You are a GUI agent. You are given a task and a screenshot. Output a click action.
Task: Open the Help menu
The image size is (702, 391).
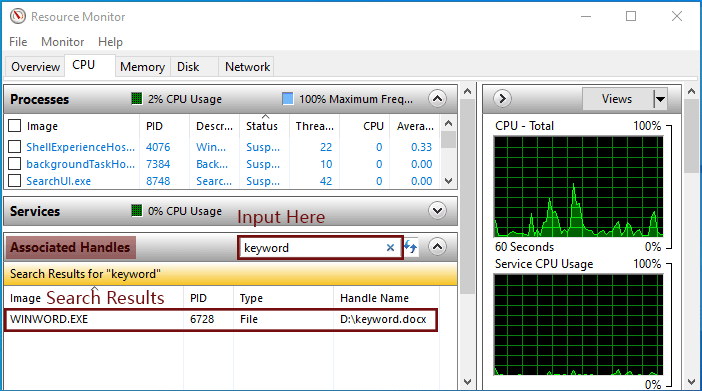[110, 42]
